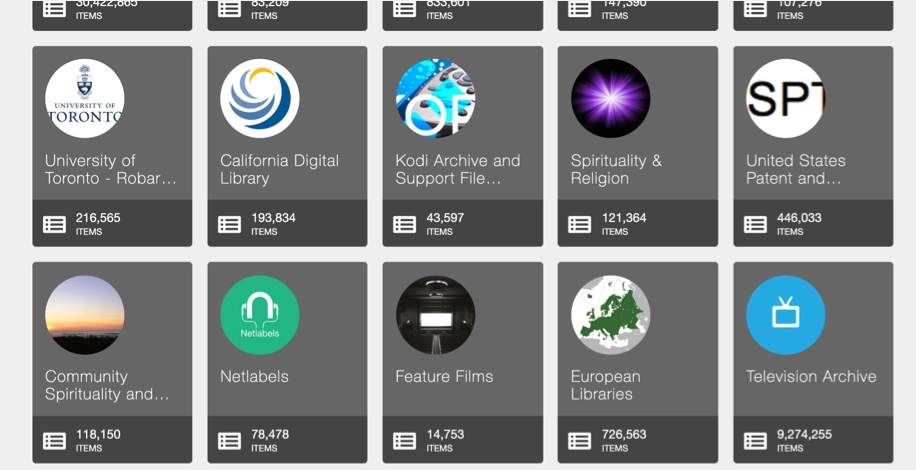Image resolution: width=916 pixels, height=470 pixels.
Task: Select the 726,563 items count bar
Action: point(638,440)
